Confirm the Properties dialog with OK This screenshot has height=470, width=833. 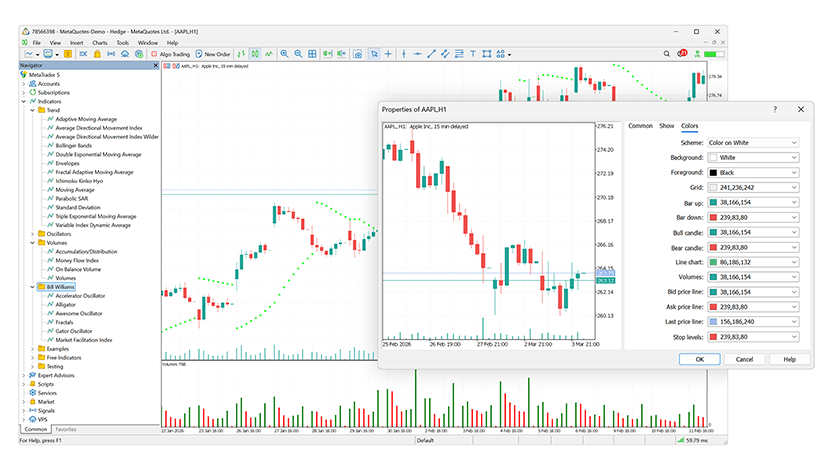[700, 360]
